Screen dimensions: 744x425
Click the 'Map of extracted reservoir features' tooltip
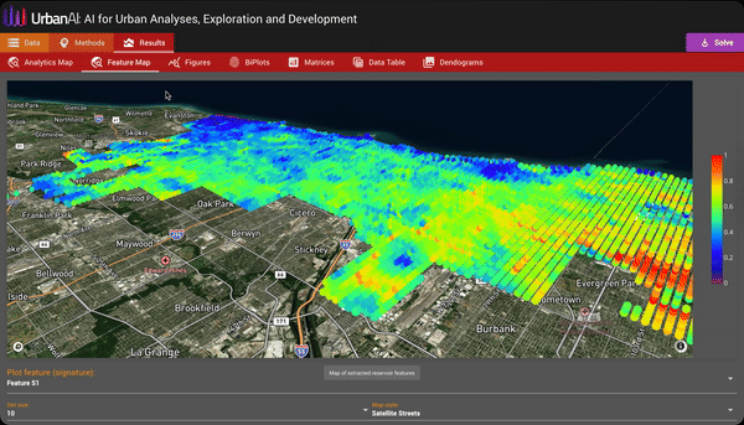pyautogui.click(x=372, y=373)
